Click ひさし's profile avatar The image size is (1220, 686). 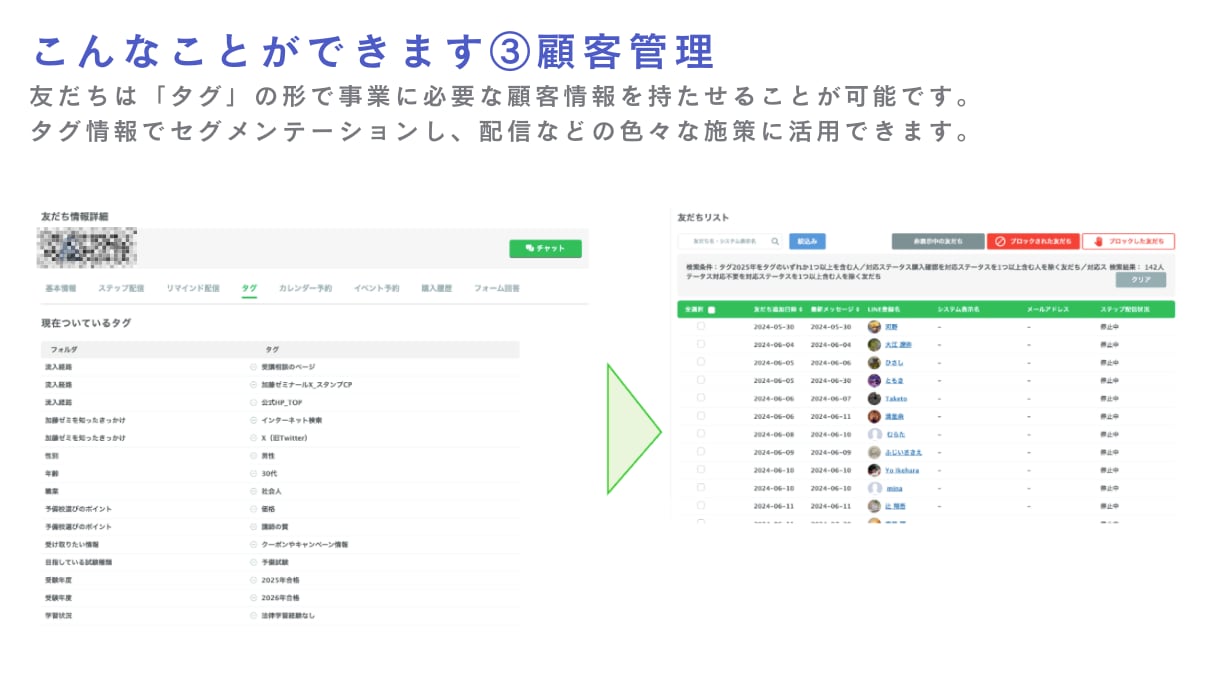tap(874, 363)
